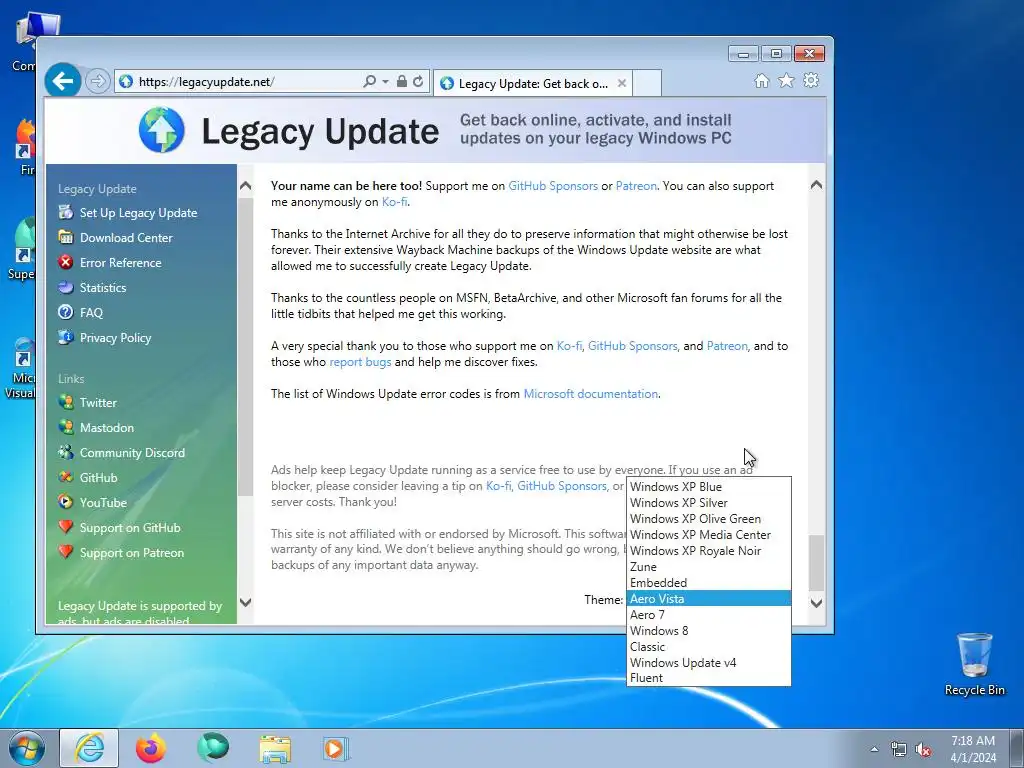Screen dimensions: 1024x768
Task: Follow the report bugs link
Action: (360, 362)
